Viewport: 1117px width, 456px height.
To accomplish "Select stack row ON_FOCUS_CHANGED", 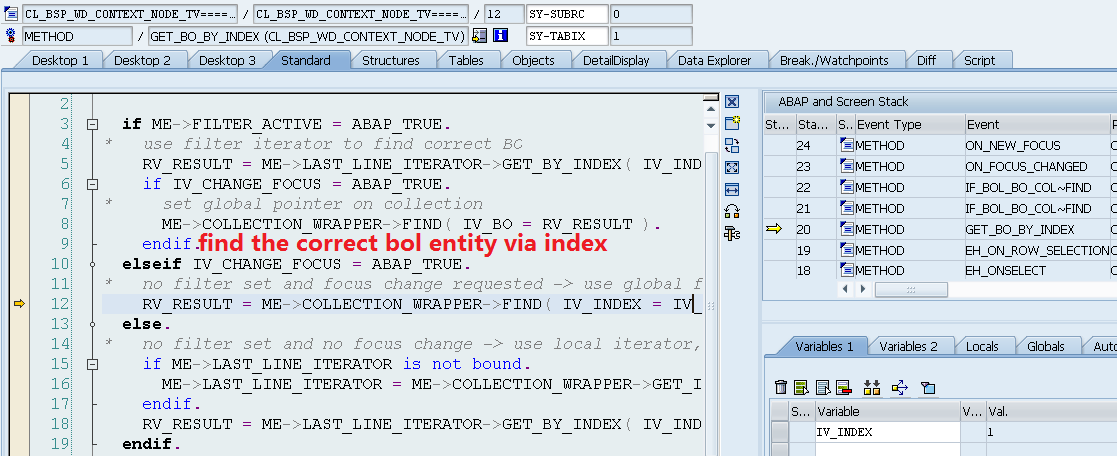I will coord(940,166).
